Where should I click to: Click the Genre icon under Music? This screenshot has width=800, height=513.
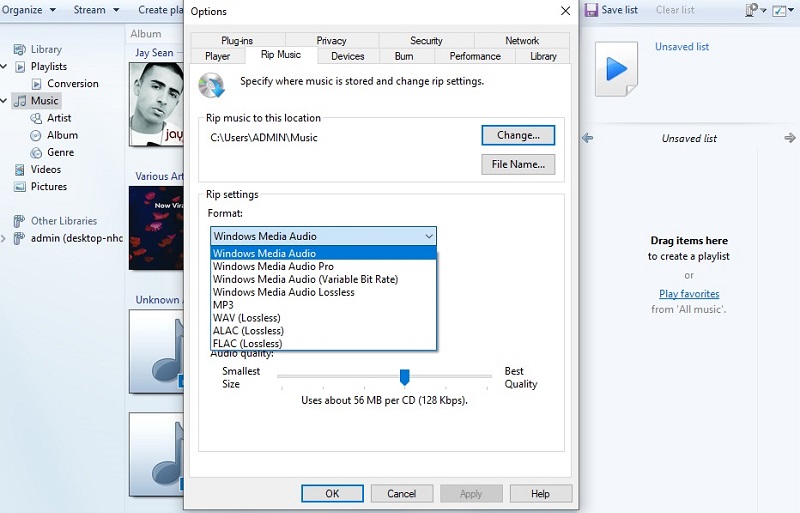(x=36, y=153)
